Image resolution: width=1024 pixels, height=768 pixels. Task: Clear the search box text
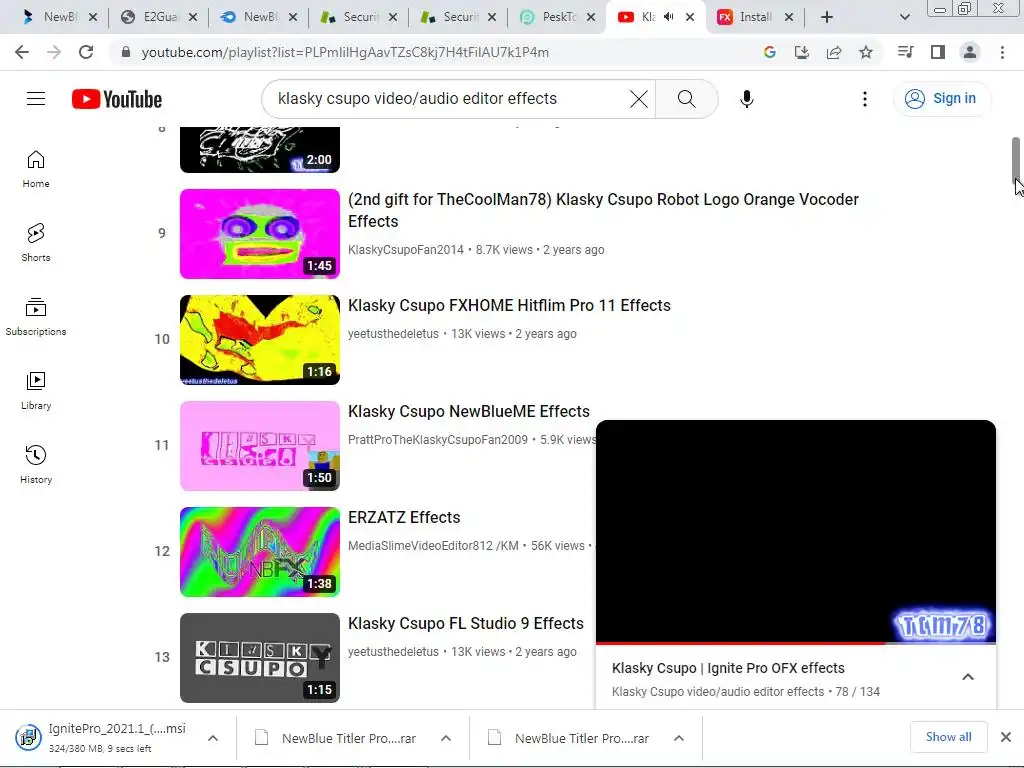click(x=639, y=99)
